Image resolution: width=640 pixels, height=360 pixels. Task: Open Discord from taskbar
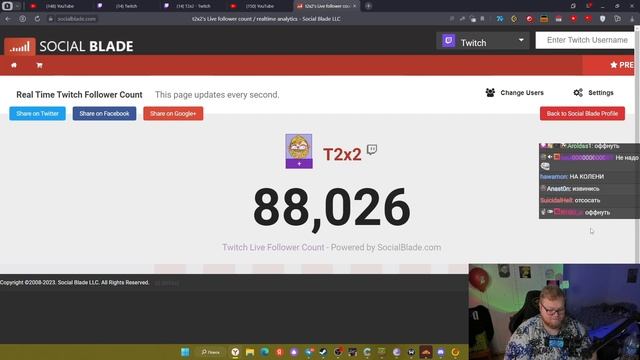tap(441, 352)
